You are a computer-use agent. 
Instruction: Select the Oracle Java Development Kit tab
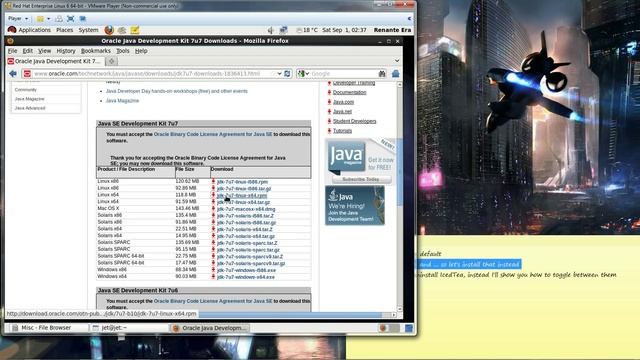click(56, 61)
